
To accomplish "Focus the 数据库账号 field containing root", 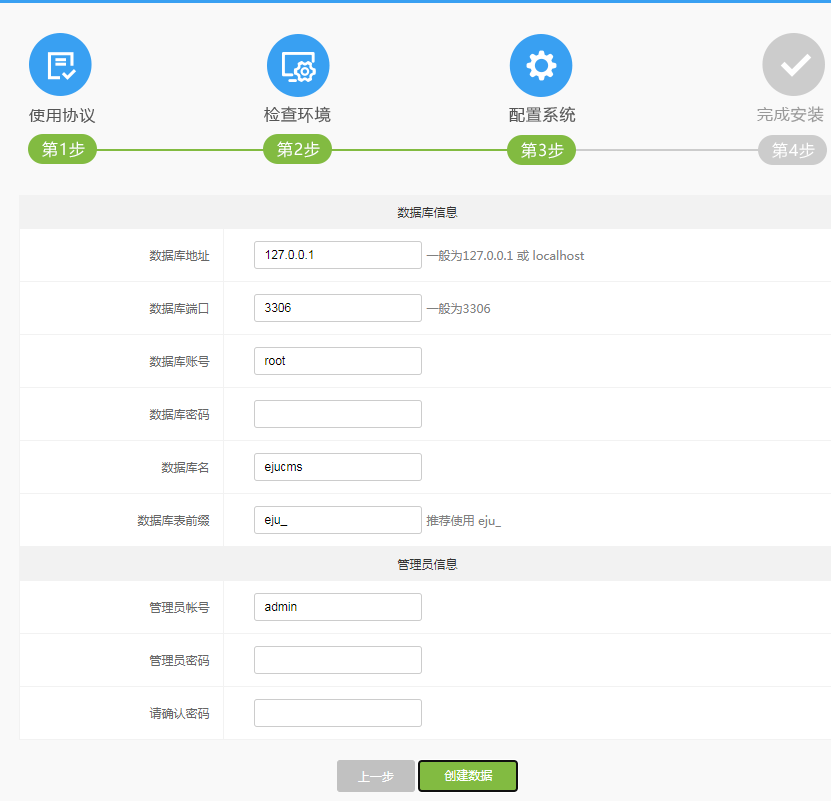I will point(338,361).
